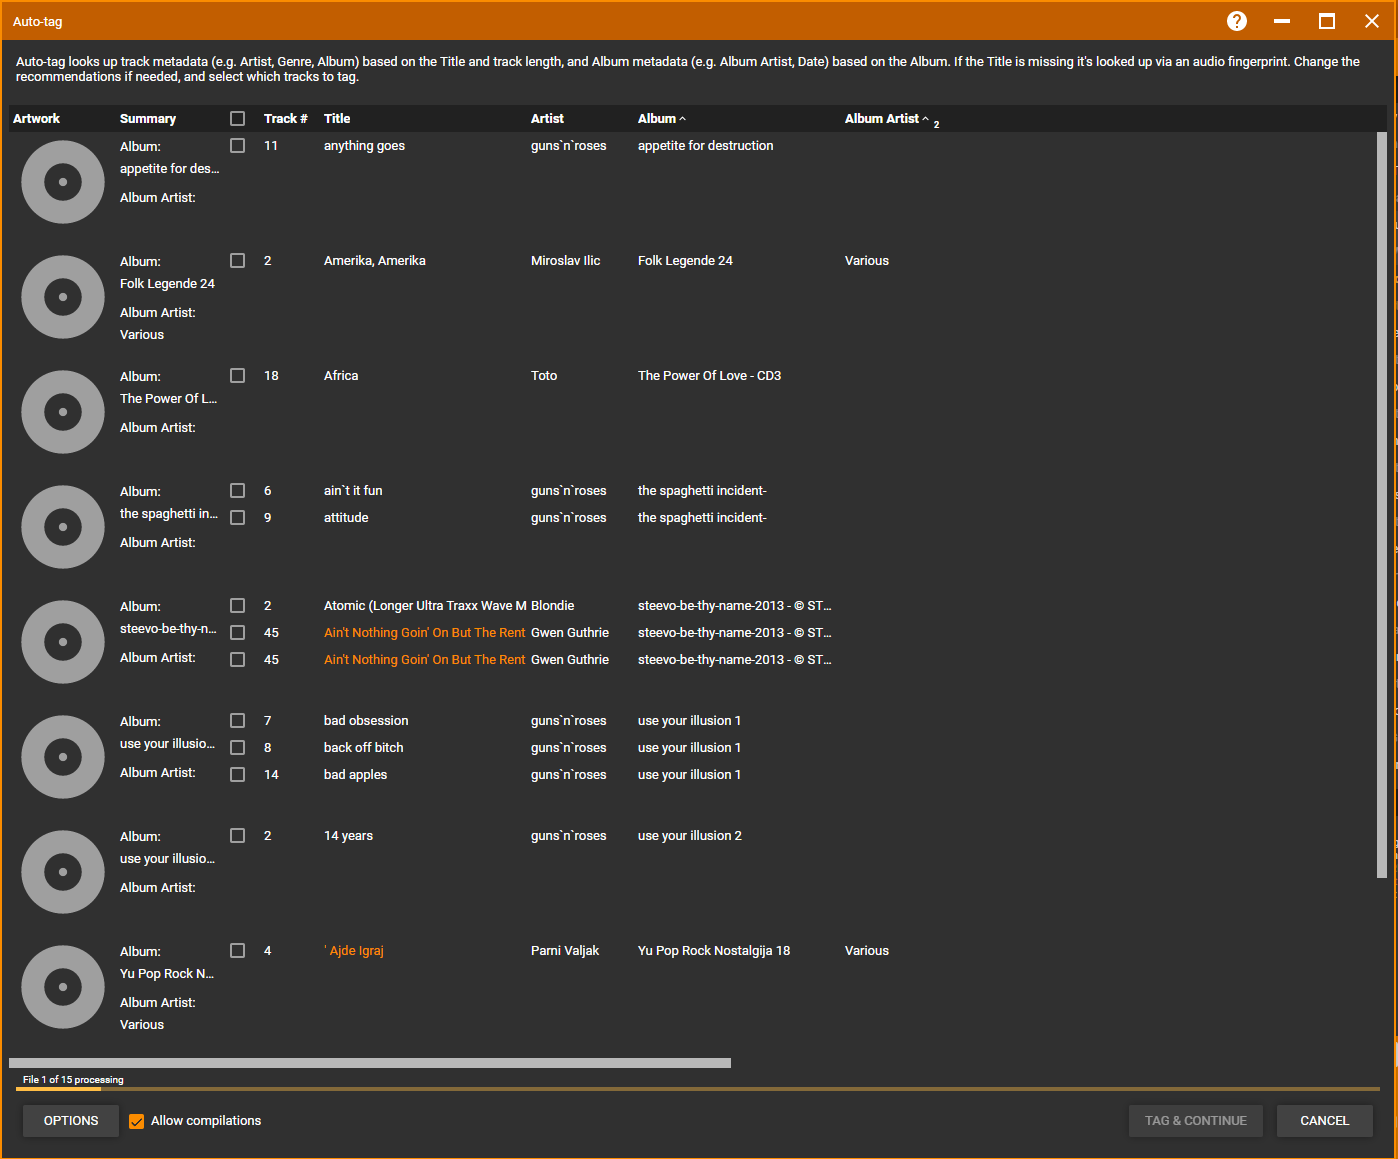The image size is (1398, 1159).
Task: Click the Yu Pop Rock Nostalgija artwork
Action: click(x=63, y=987)
